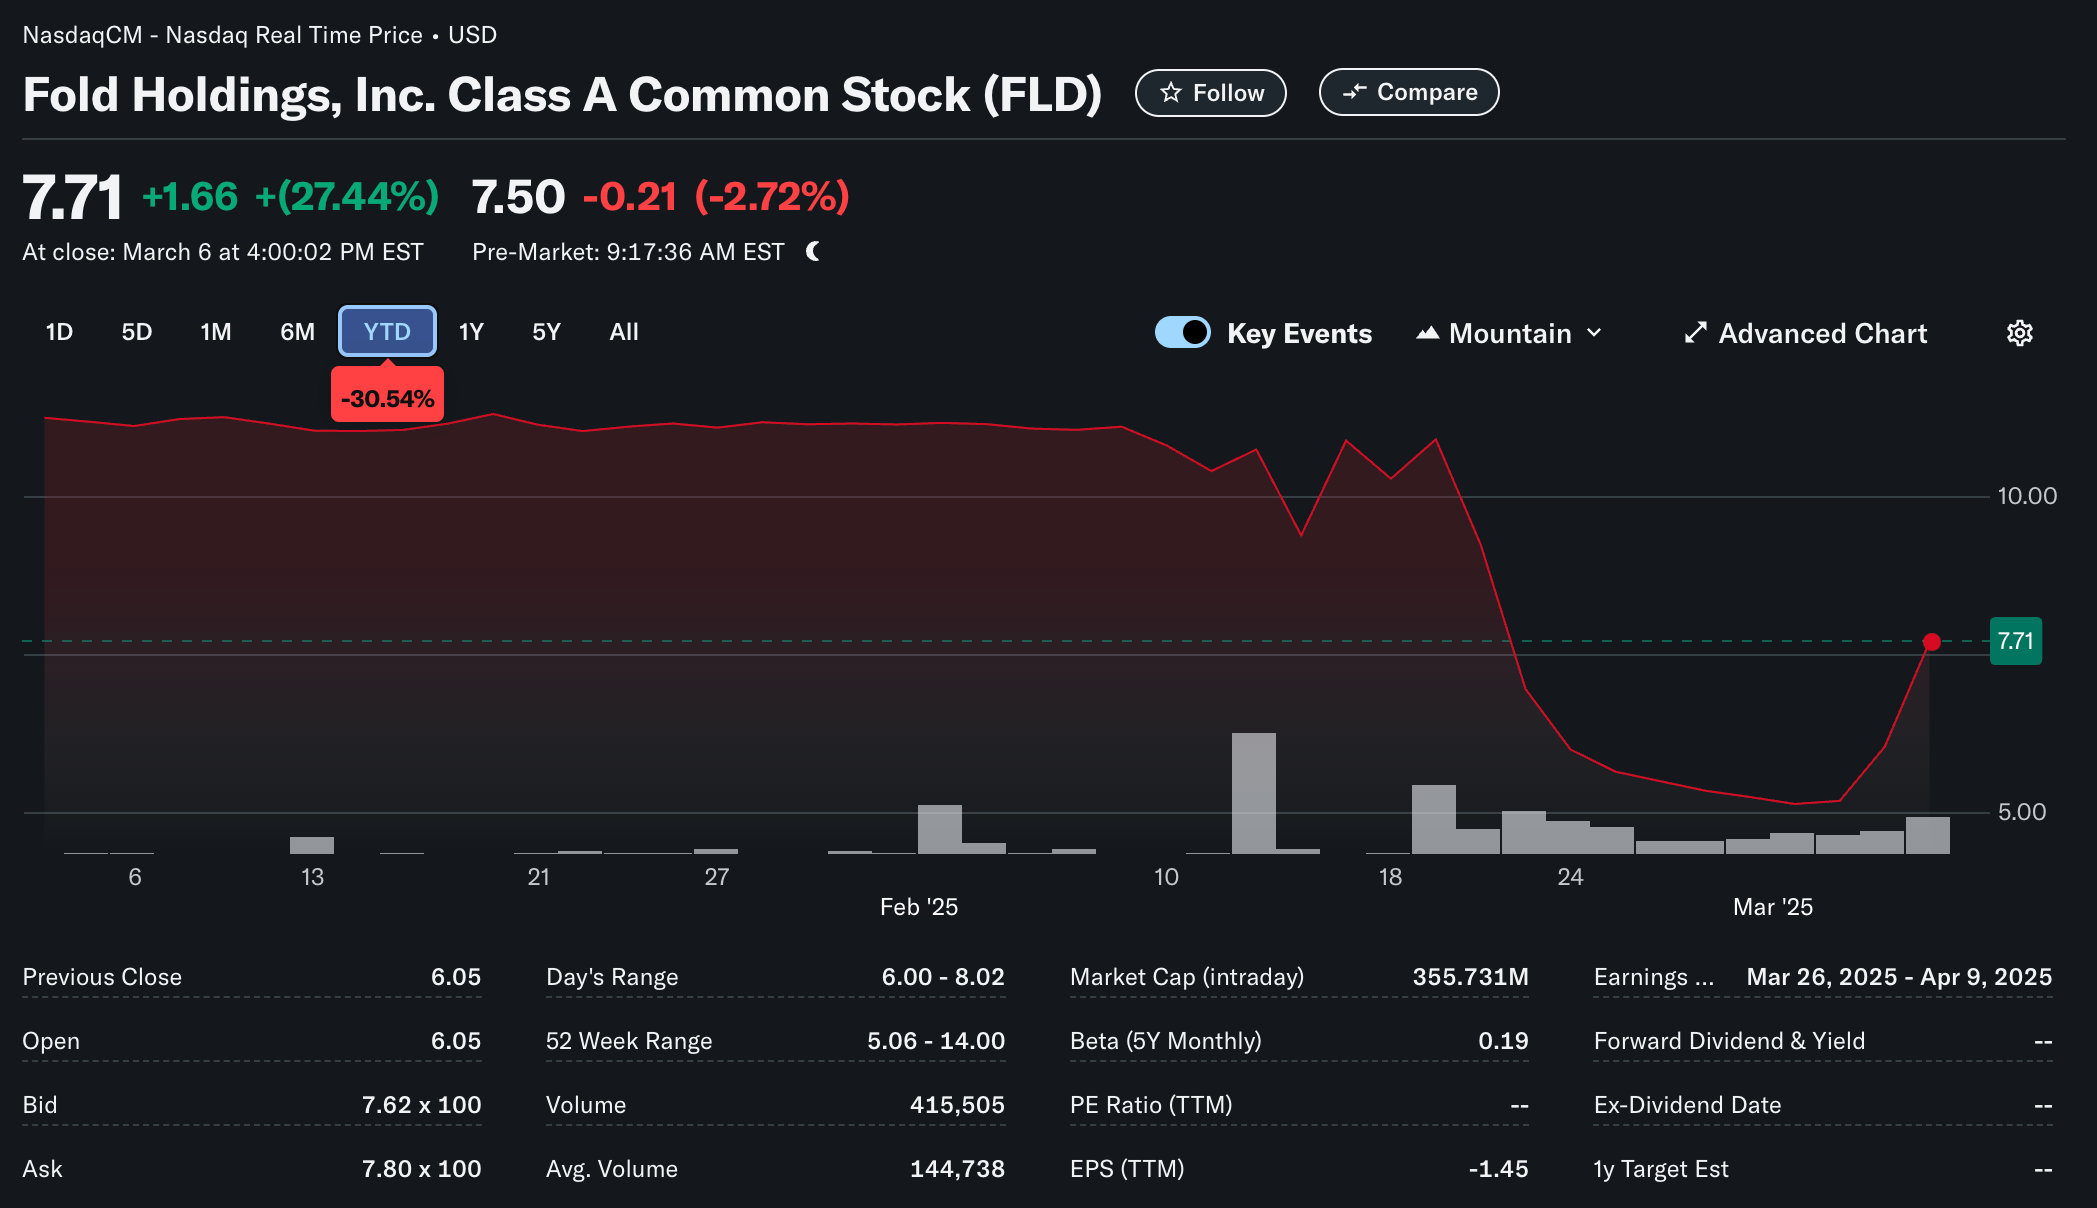Click the green 7.71 price tag
This screenshot has width=2097, height=1208.
click(x=2015, y=641)
